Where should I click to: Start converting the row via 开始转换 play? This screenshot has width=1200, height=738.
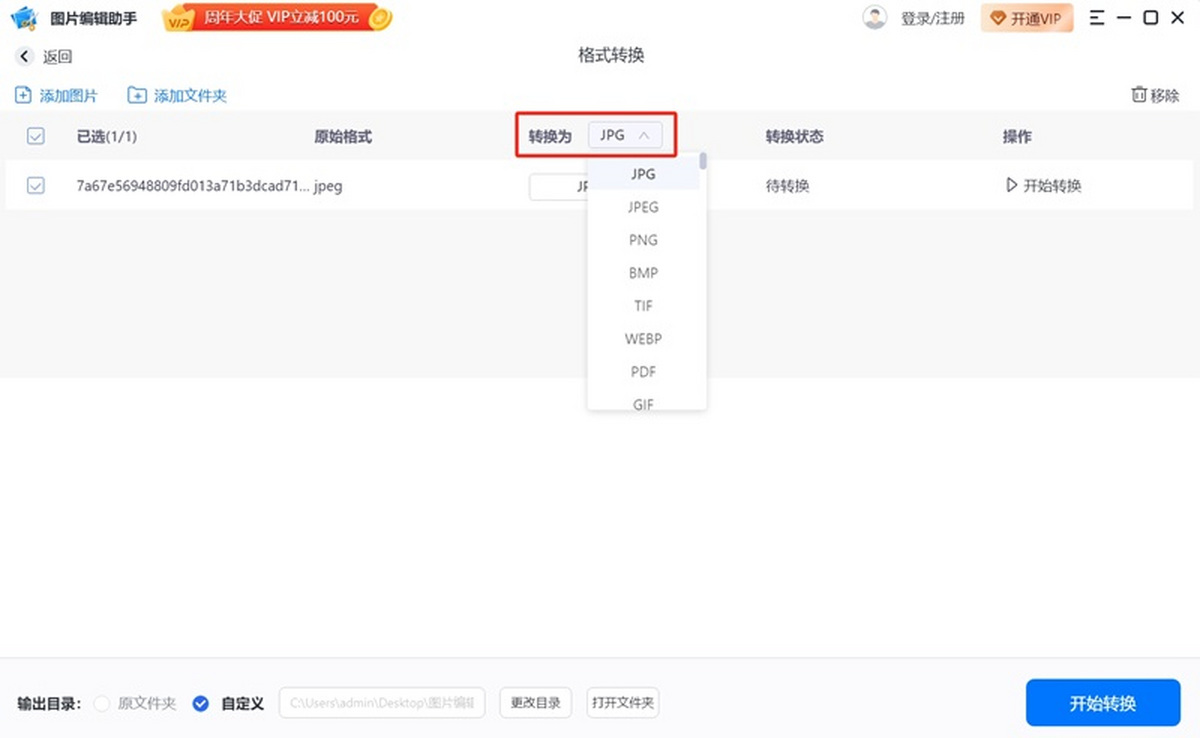point(1043,186)
